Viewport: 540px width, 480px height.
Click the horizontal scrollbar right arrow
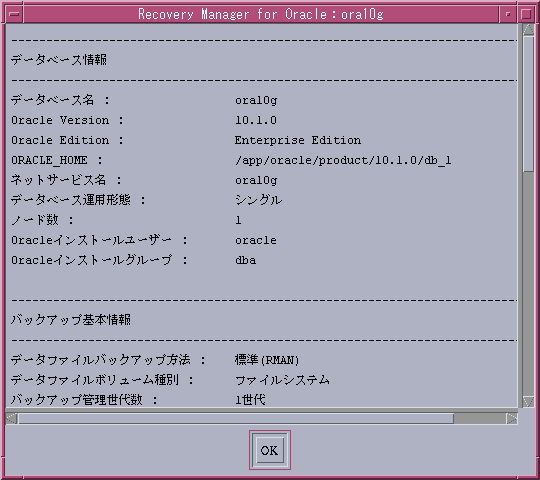(512, 418)
